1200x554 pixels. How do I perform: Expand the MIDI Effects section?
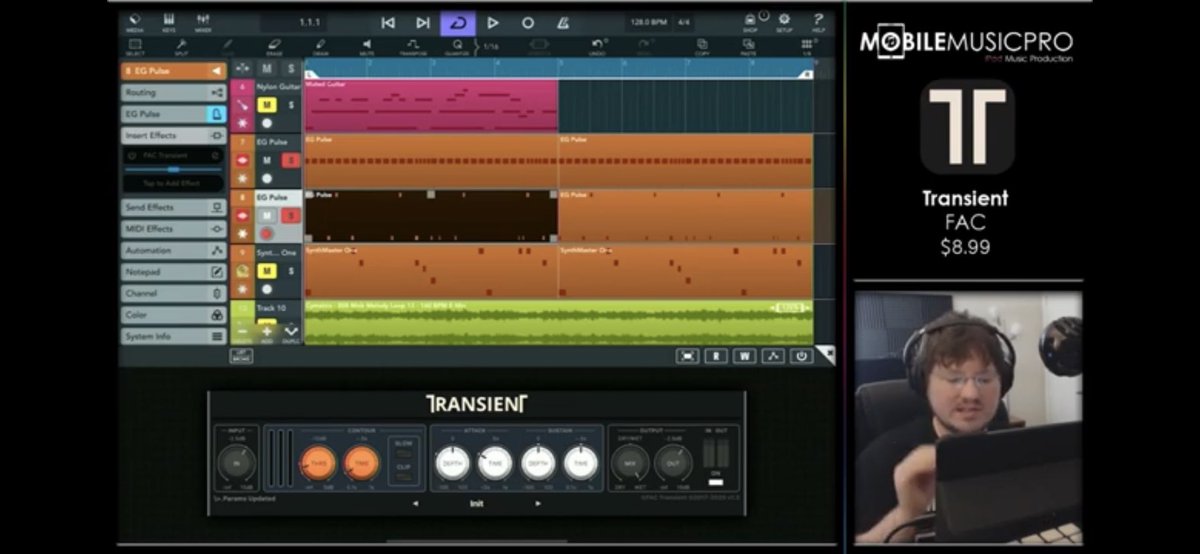click(x=174, y=229)
